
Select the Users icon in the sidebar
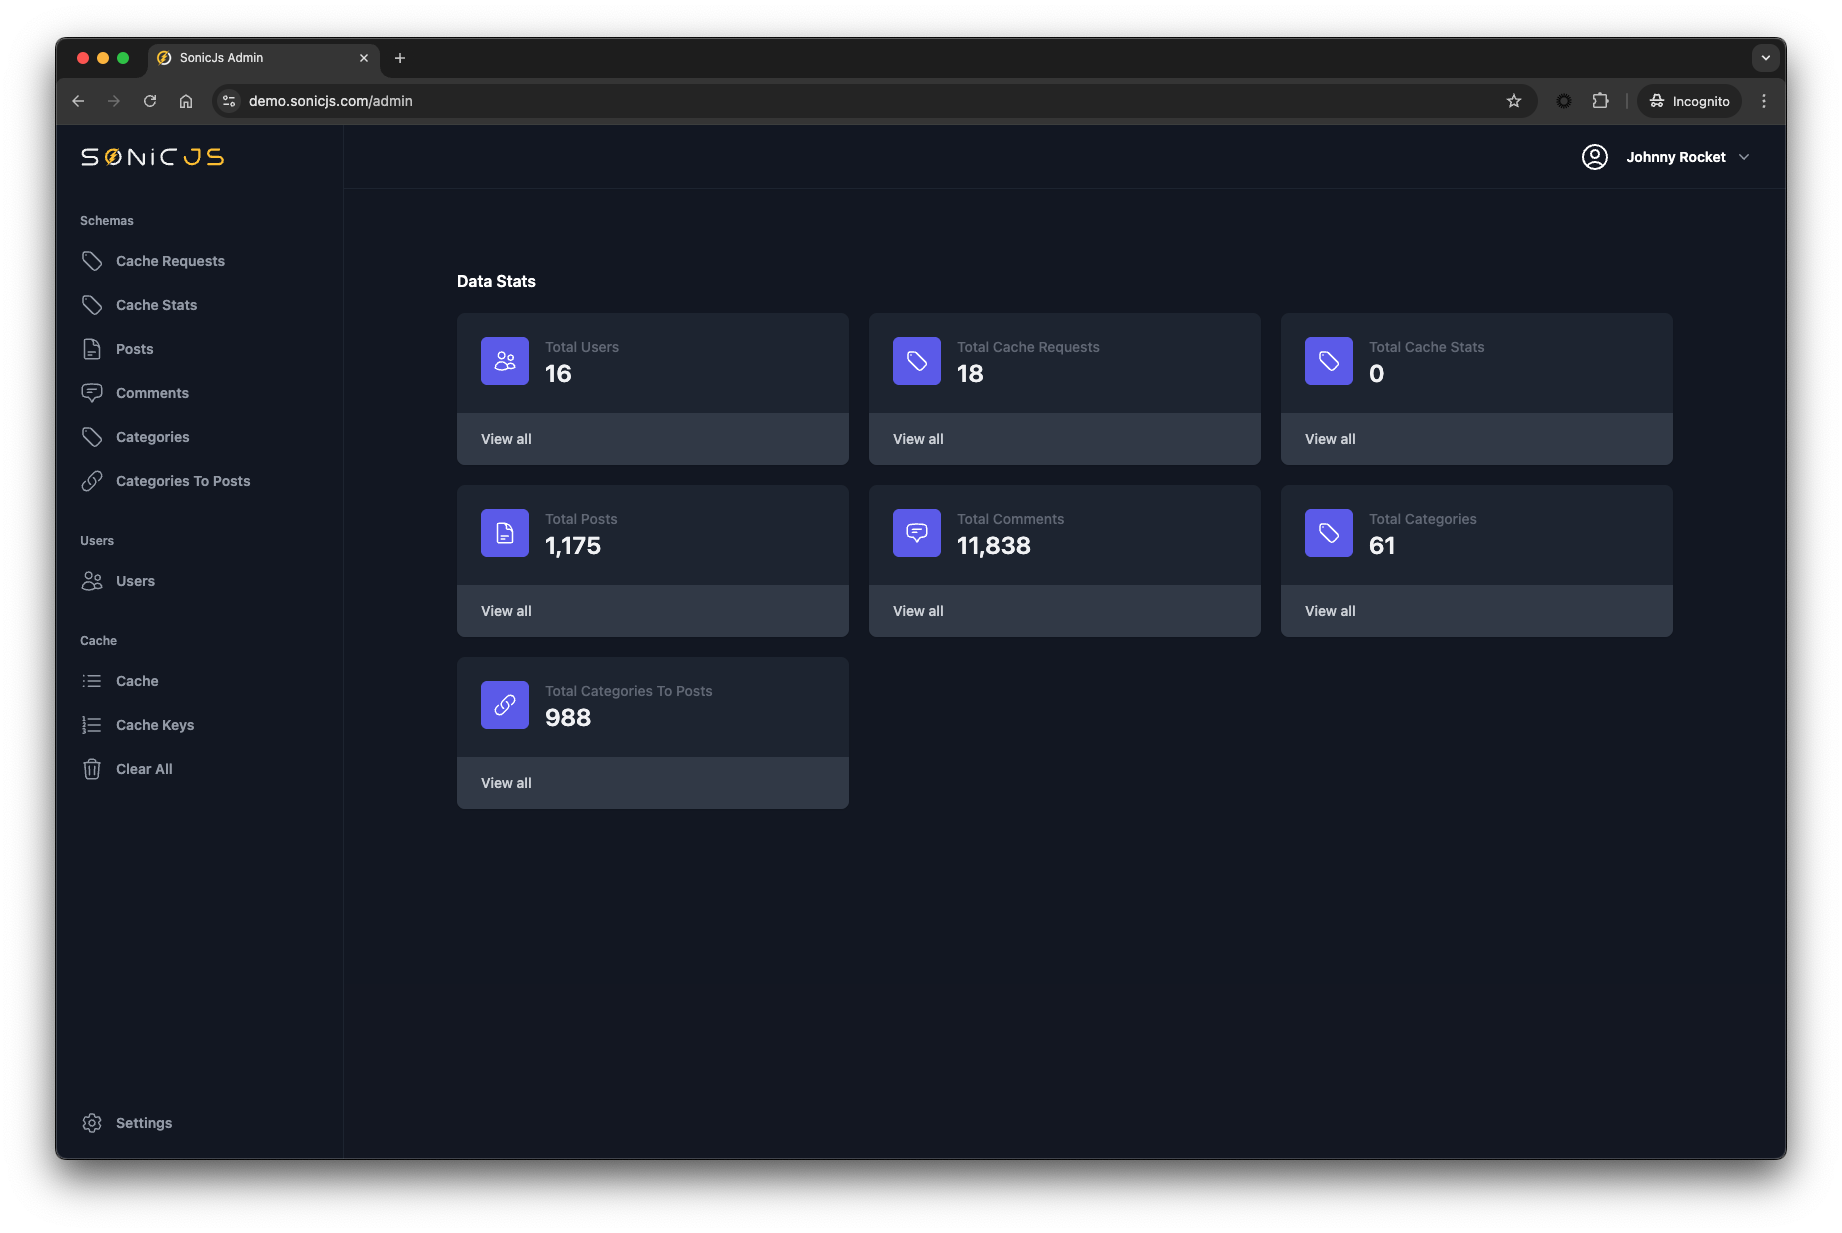(92, 580)
